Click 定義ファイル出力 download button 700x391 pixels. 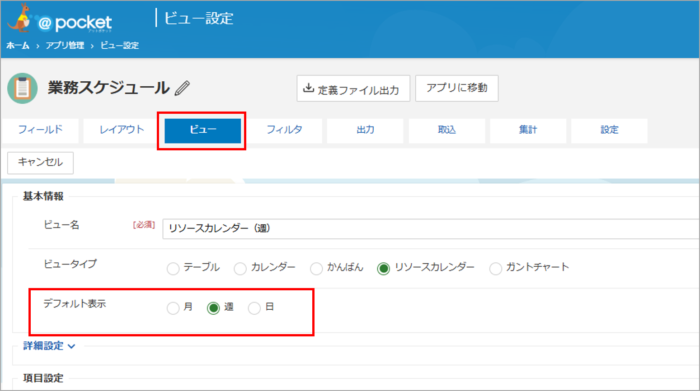coord(353,88)
